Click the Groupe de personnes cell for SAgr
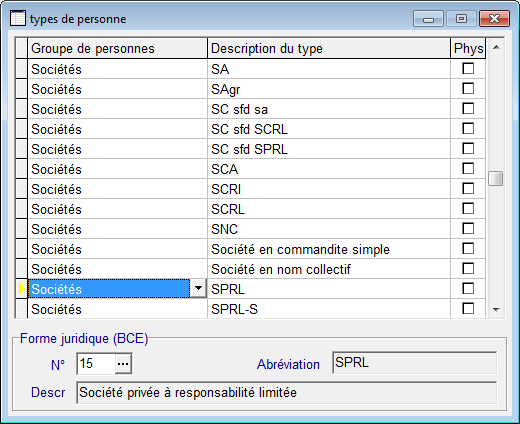Viewport: 520px width, 424px height. point(118,89)
